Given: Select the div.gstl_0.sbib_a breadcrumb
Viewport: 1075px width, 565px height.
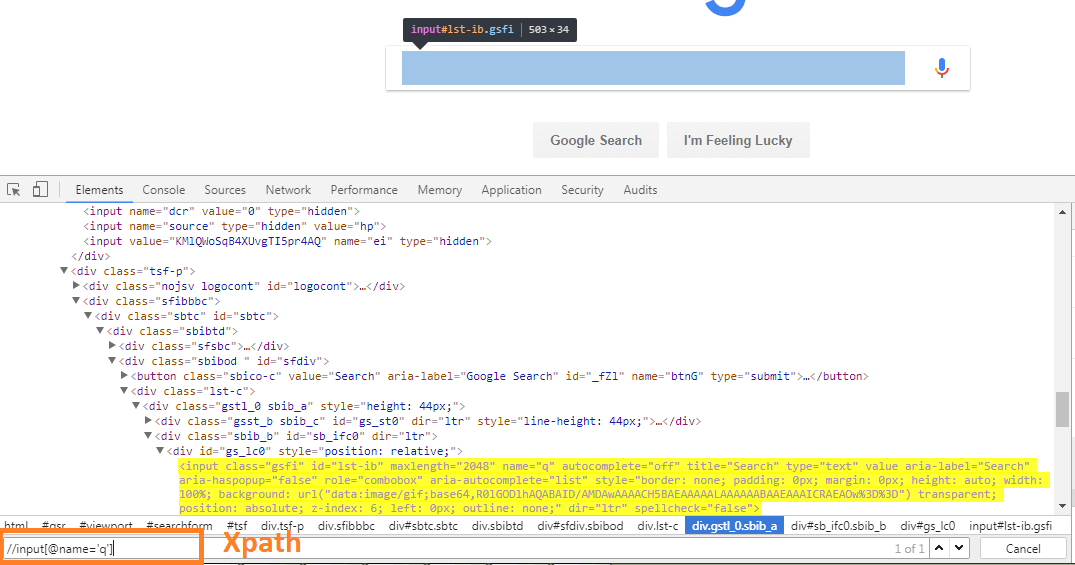Looking at the screenshot, I should click(734, 526).
